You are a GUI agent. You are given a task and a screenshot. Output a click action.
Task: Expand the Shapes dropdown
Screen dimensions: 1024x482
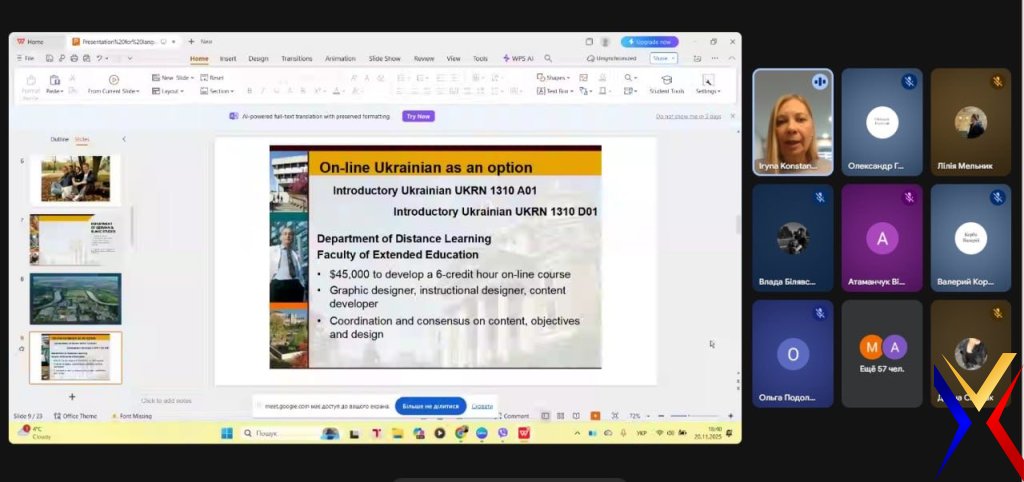(x=553, y=77)
